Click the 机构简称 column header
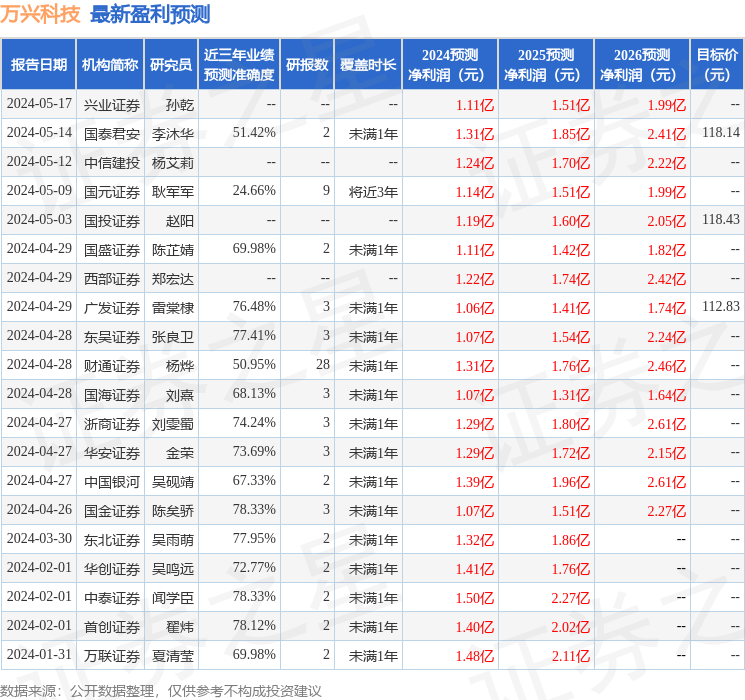 (x=110, y=64)
